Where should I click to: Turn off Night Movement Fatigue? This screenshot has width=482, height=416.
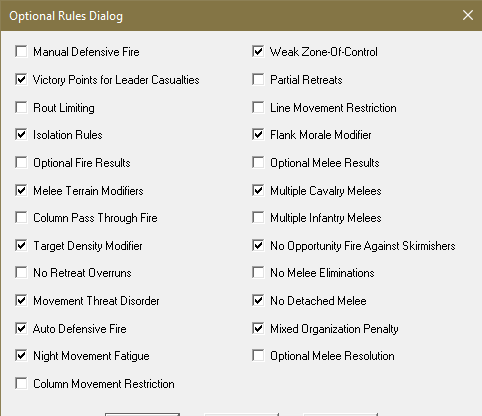coord(21,356)
